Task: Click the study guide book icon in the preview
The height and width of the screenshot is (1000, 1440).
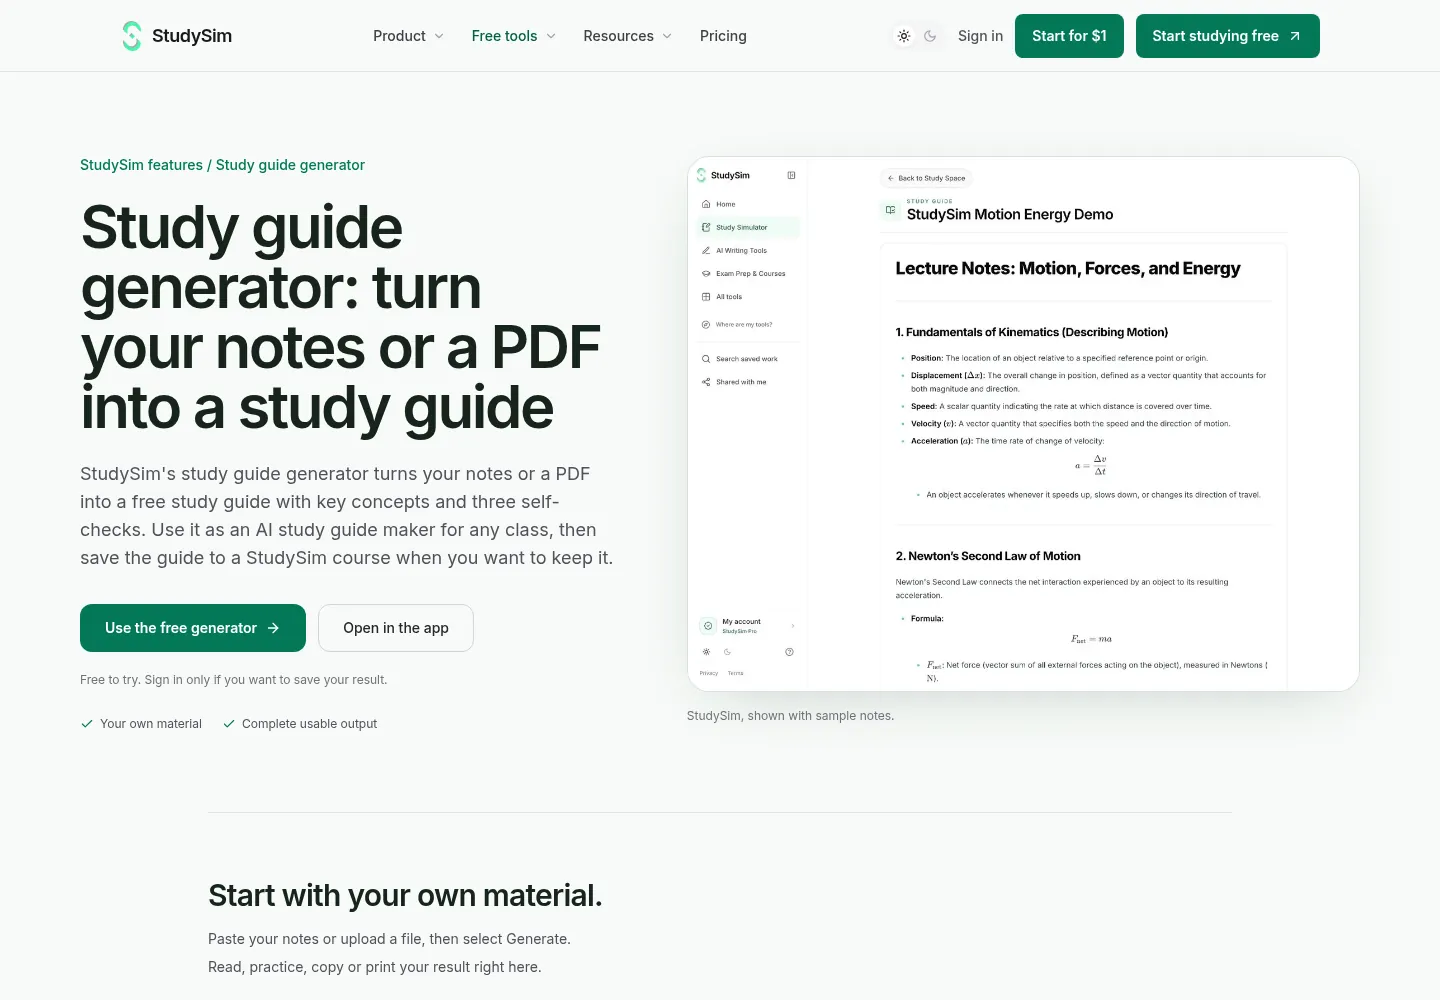Action: tap(890, 210)
